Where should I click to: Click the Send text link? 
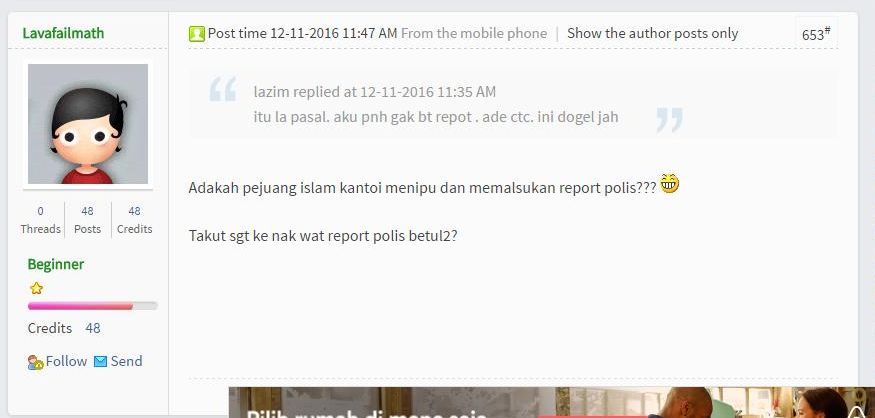click(126, 361)
